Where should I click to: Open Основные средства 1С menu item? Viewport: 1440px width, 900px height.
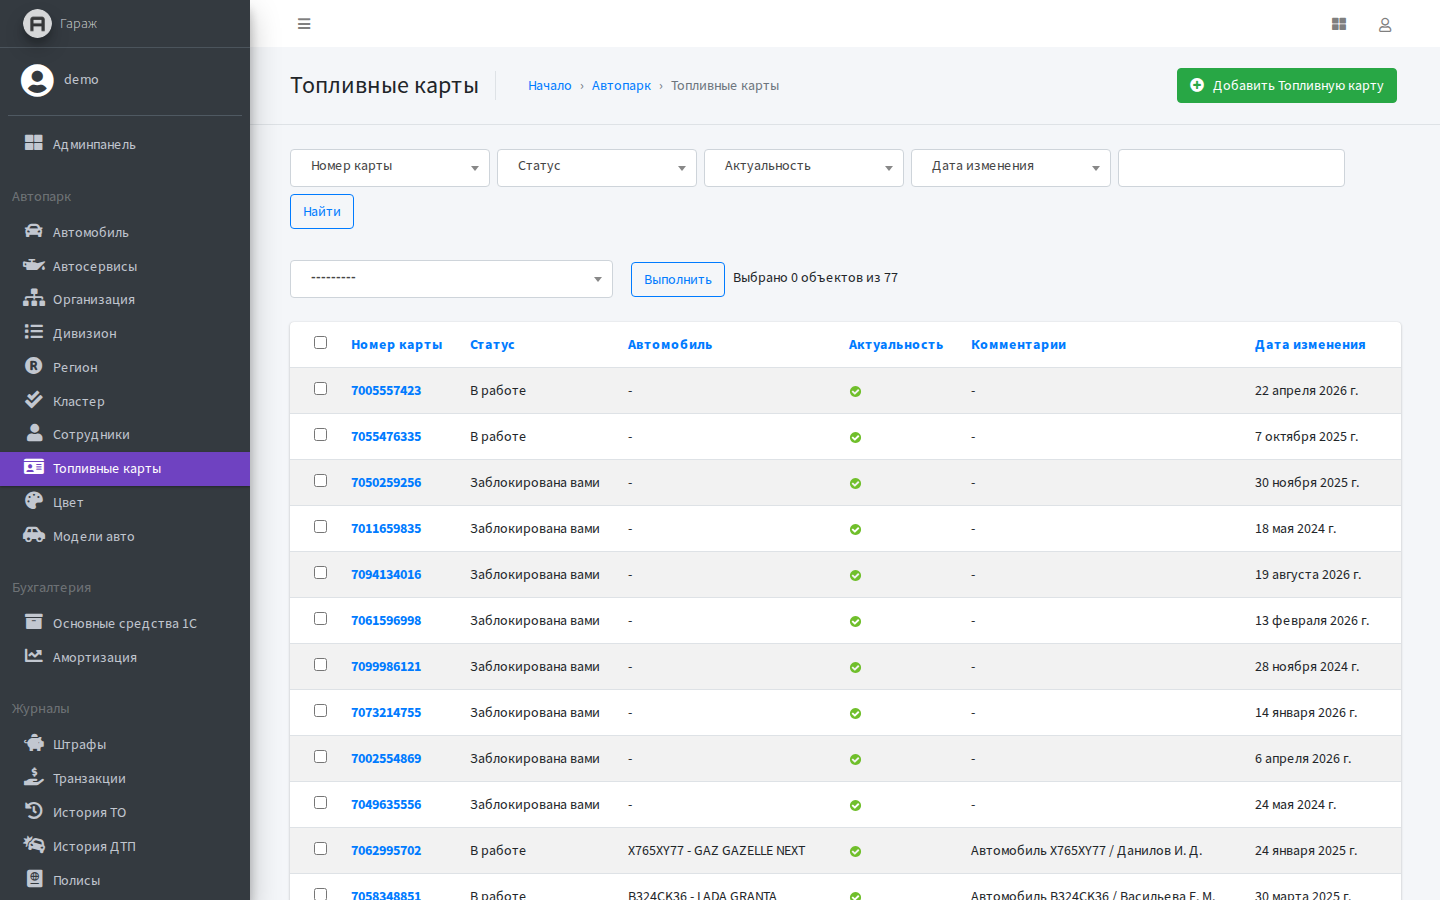[125, 623]
